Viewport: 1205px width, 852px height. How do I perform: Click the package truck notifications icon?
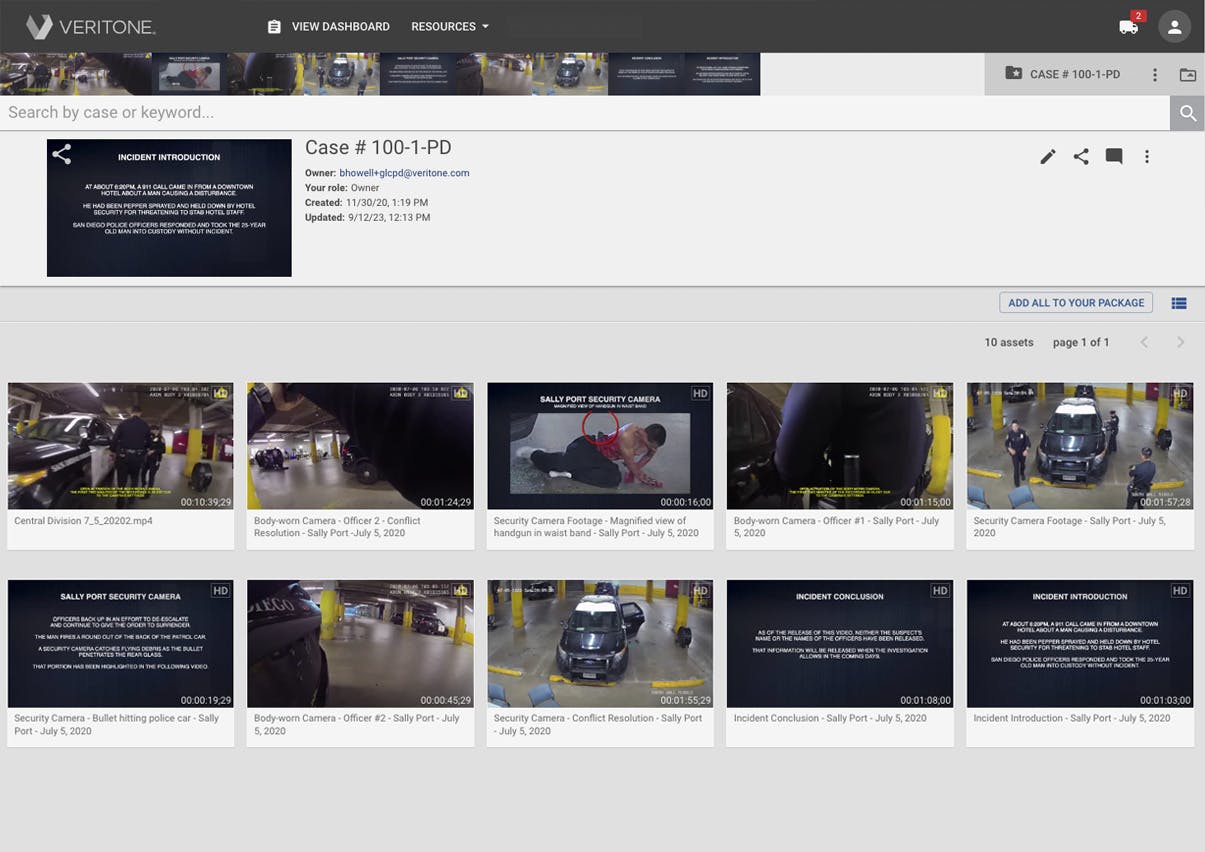[x=1129, y=27]
